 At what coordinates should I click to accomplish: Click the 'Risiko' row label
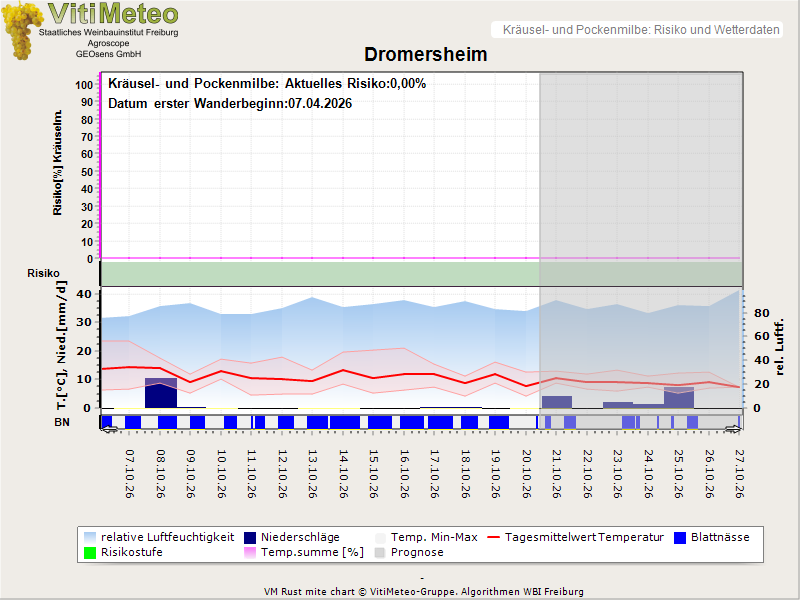[43, 273]
